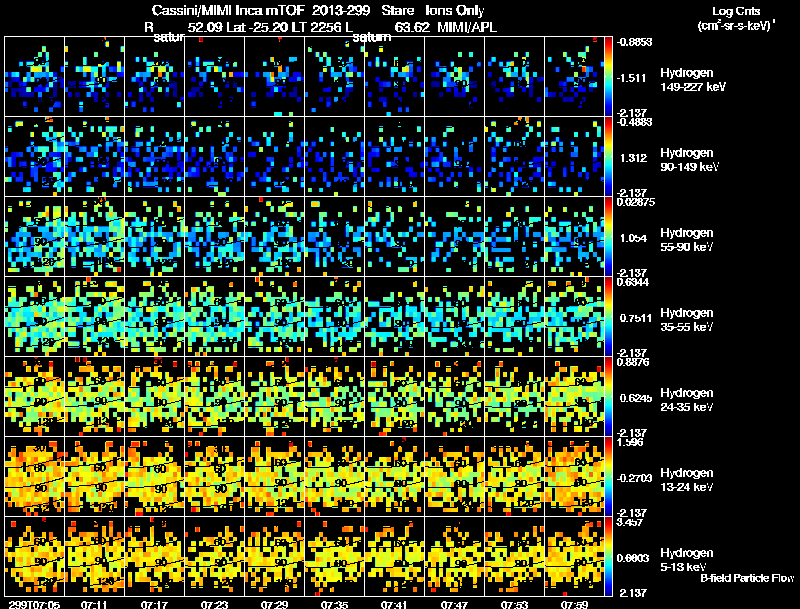Click the '07:23' time axis label

pos(214,605)
